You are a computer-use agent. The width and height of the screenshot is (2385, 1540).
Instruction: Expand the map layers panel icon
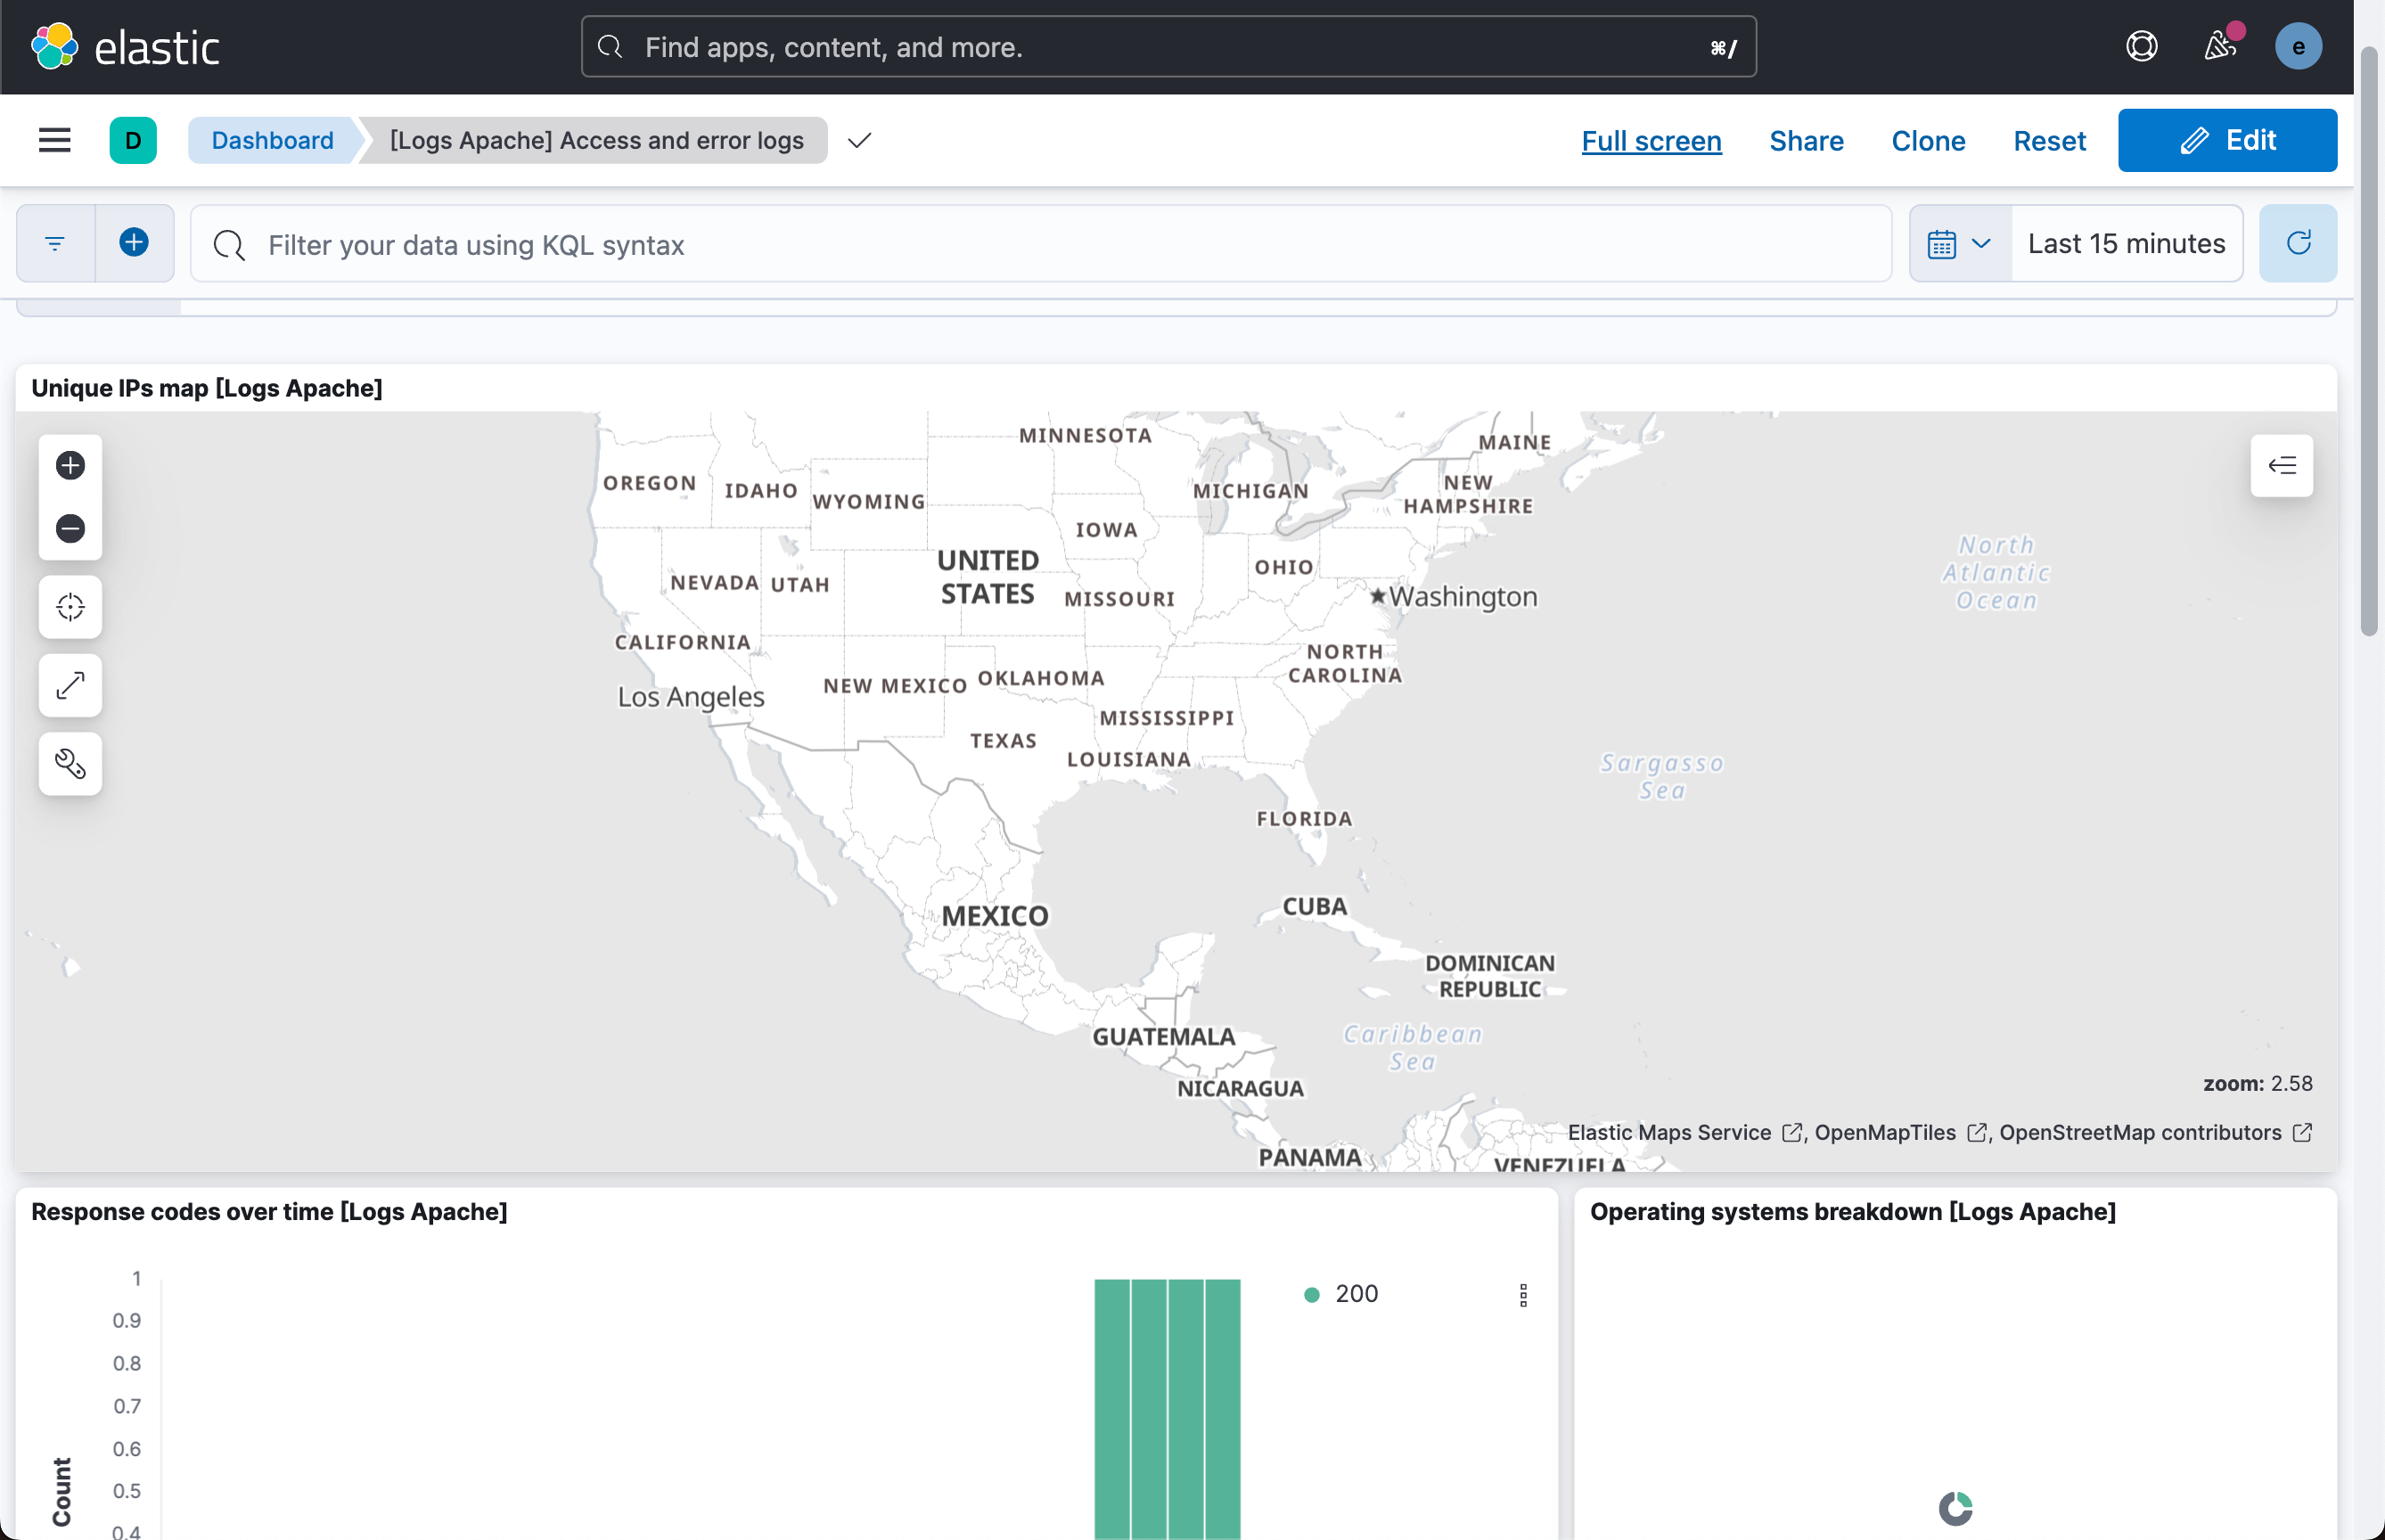click(2281, 465)
